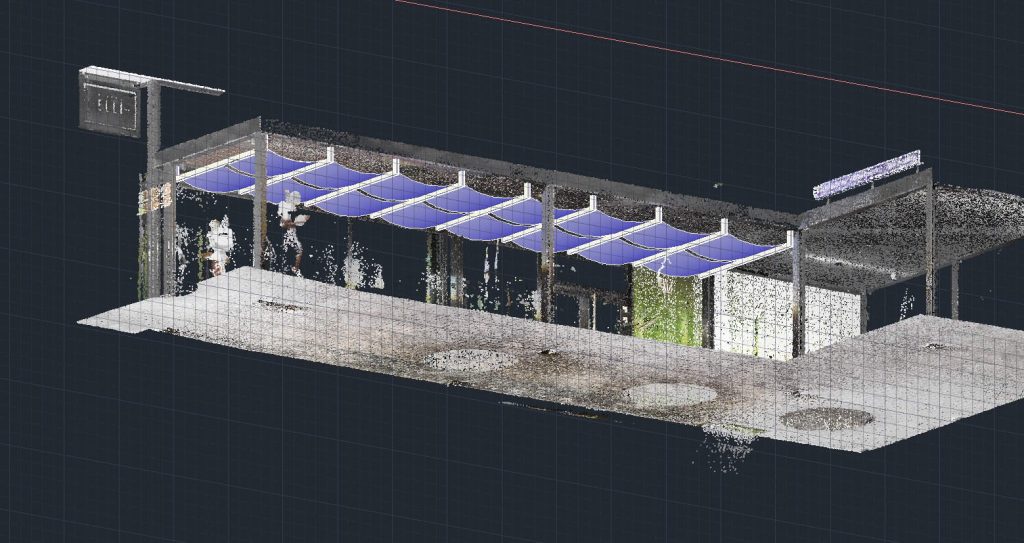The width and height of the screenshot is (1024, 543).
Task: Select the small oval mark on left pavement
Action: pos(281,306)
